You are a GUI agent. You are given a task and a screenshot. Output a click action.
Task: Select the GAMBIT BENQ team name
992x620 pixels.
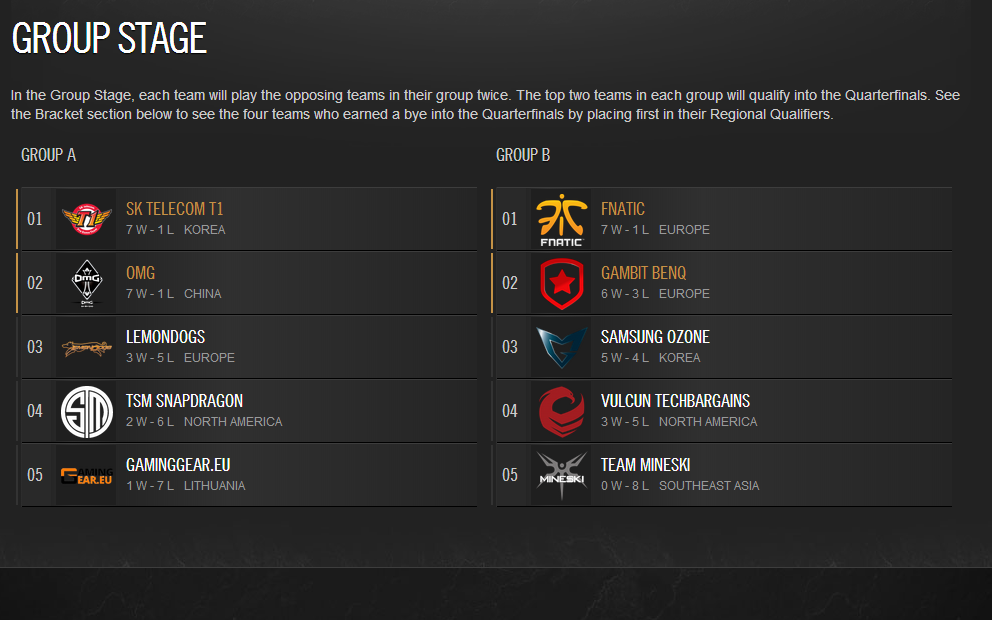(643, 273)
